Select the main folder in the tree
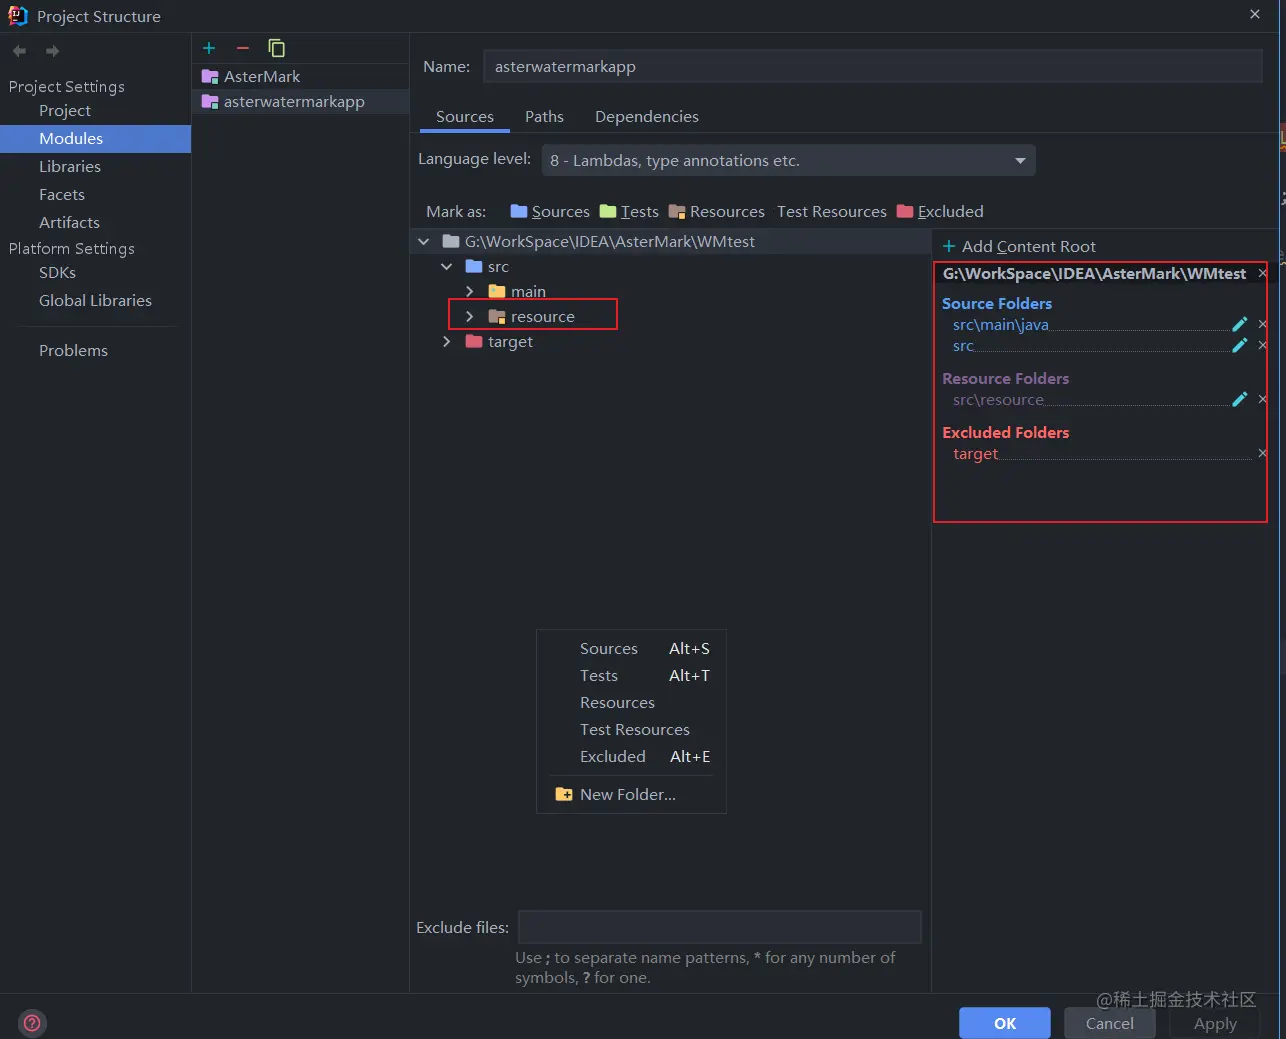 [x=528, y=291]
